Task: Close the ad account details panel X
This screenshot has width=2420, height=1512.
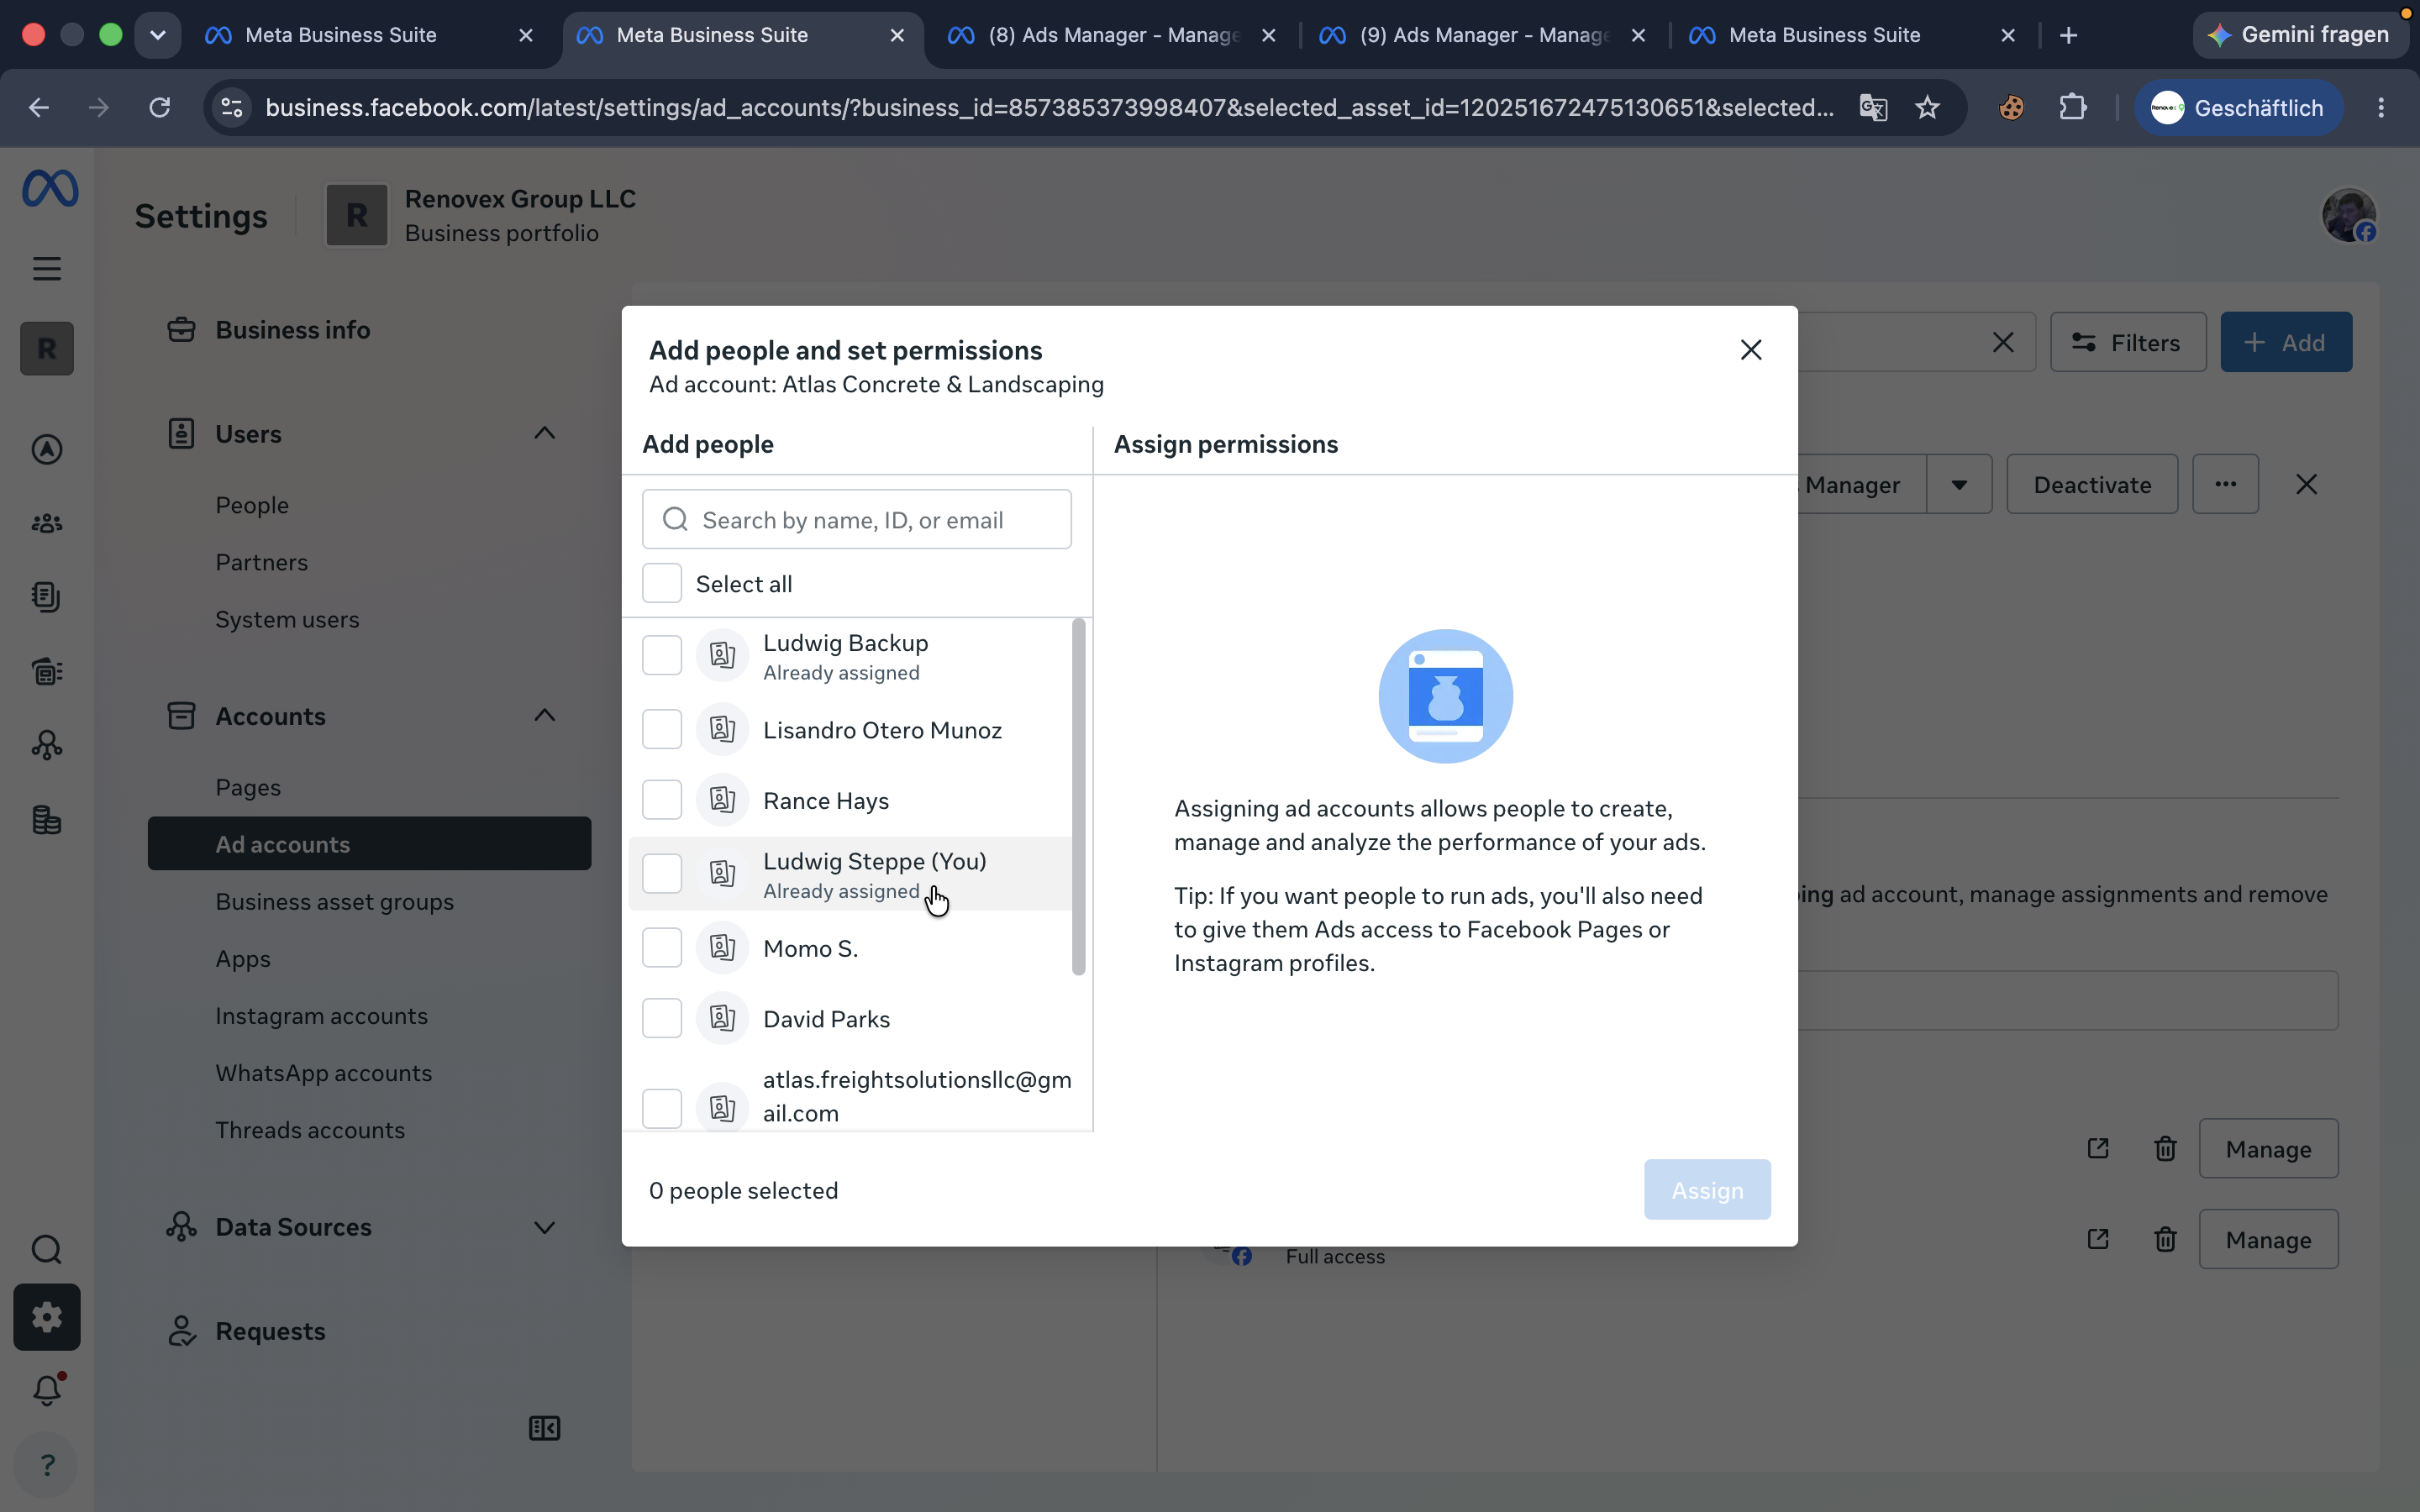Action: [2306, 485]
